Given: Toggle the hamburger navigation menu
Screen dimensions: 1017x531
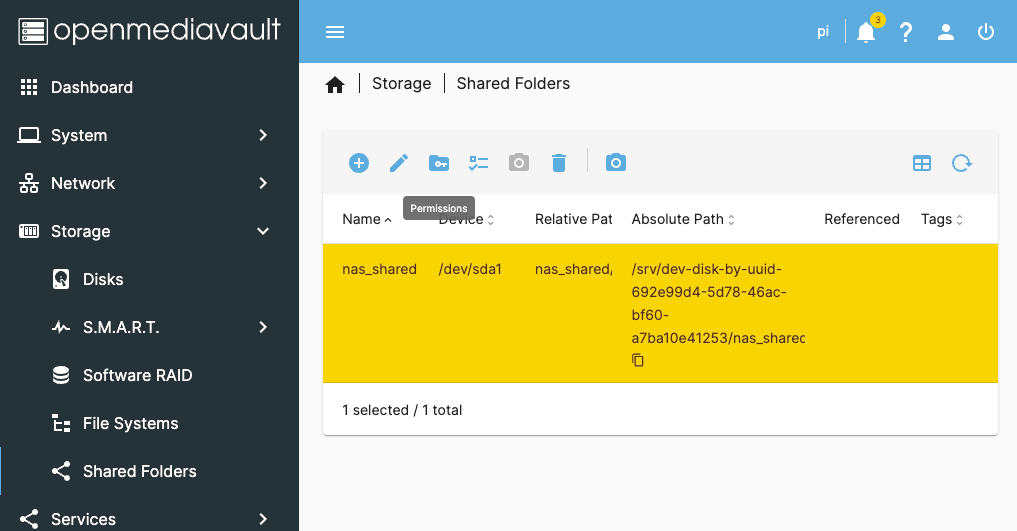Looking at the screenshot, I should pos(335,32).
